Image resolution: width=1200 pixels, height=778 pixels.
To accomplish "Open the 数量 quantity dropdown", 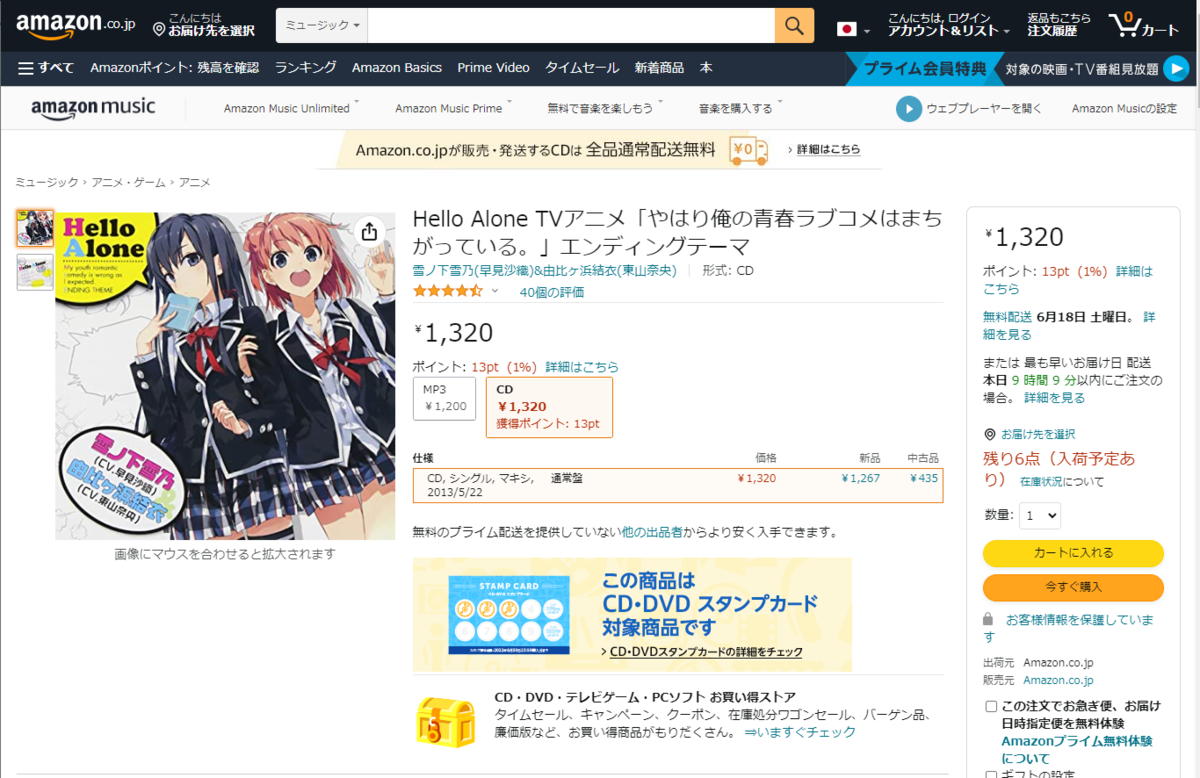I will coord(1040,516).
